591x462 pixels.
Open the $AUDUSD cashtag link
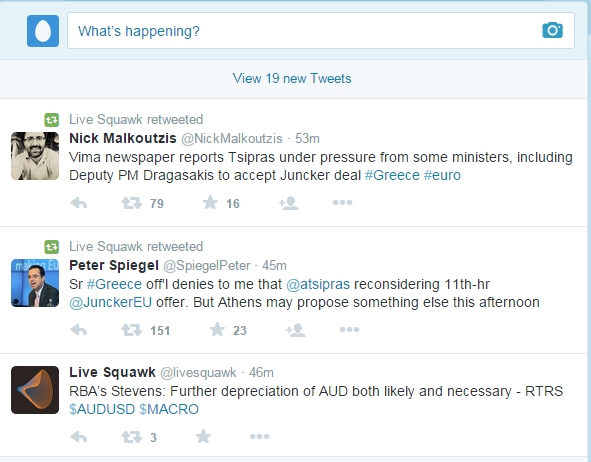point(102,409)
